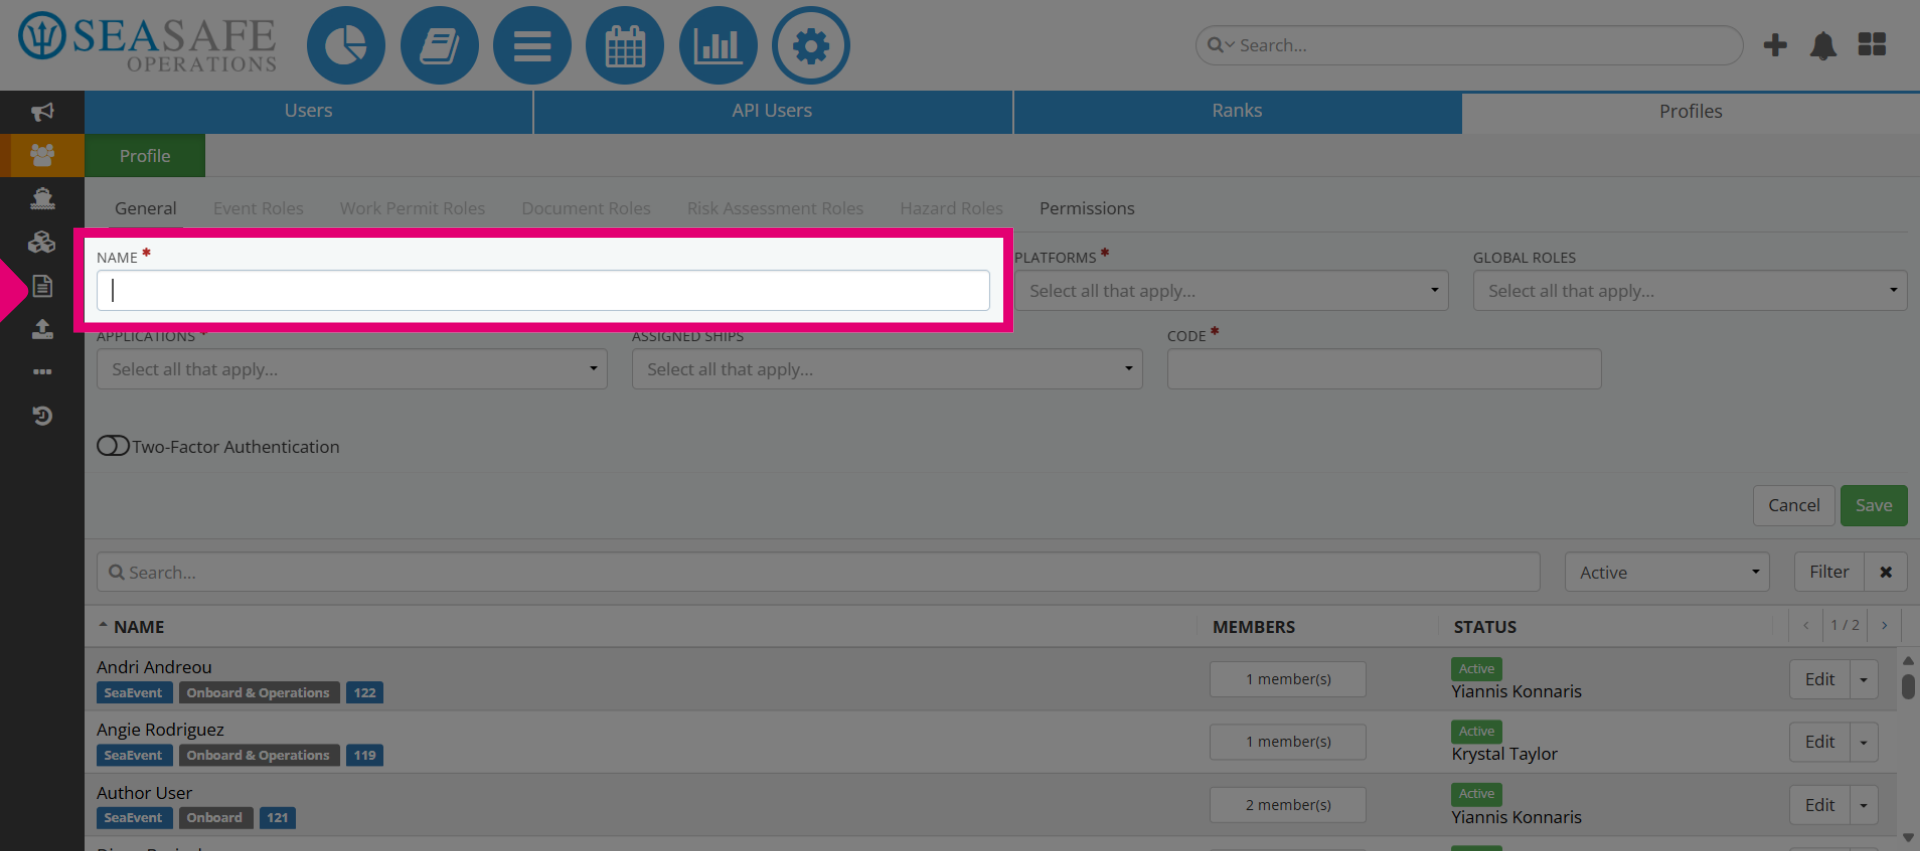
Task: Click the top search magnifier dropdown icon
Action: [x=1220, y=45]
